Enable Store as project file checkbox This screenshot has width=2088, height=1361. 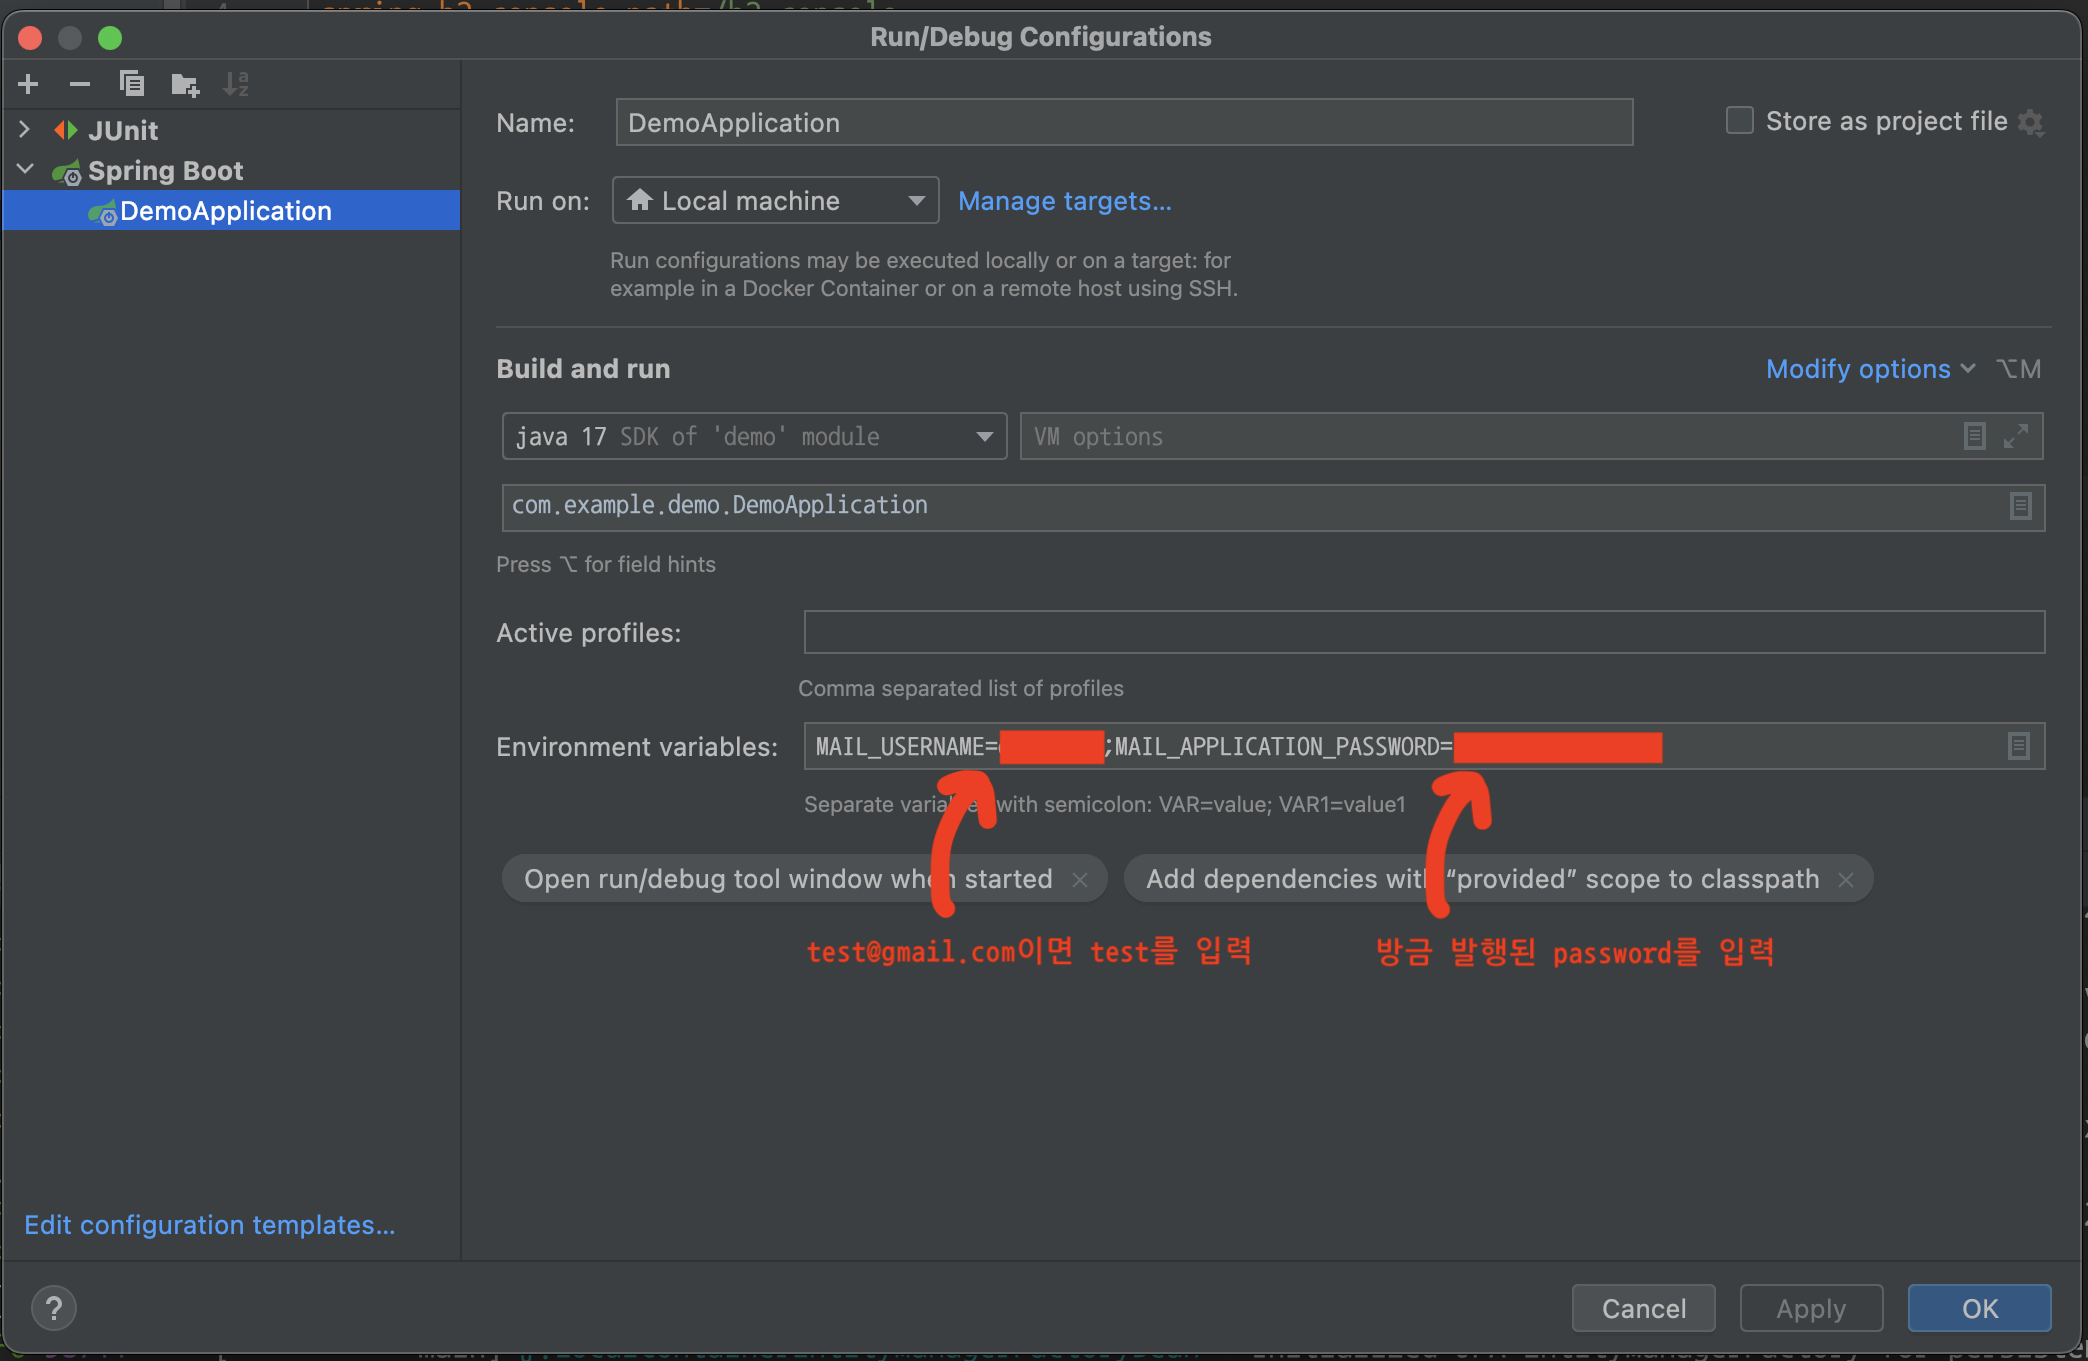tap(1740, 121)
